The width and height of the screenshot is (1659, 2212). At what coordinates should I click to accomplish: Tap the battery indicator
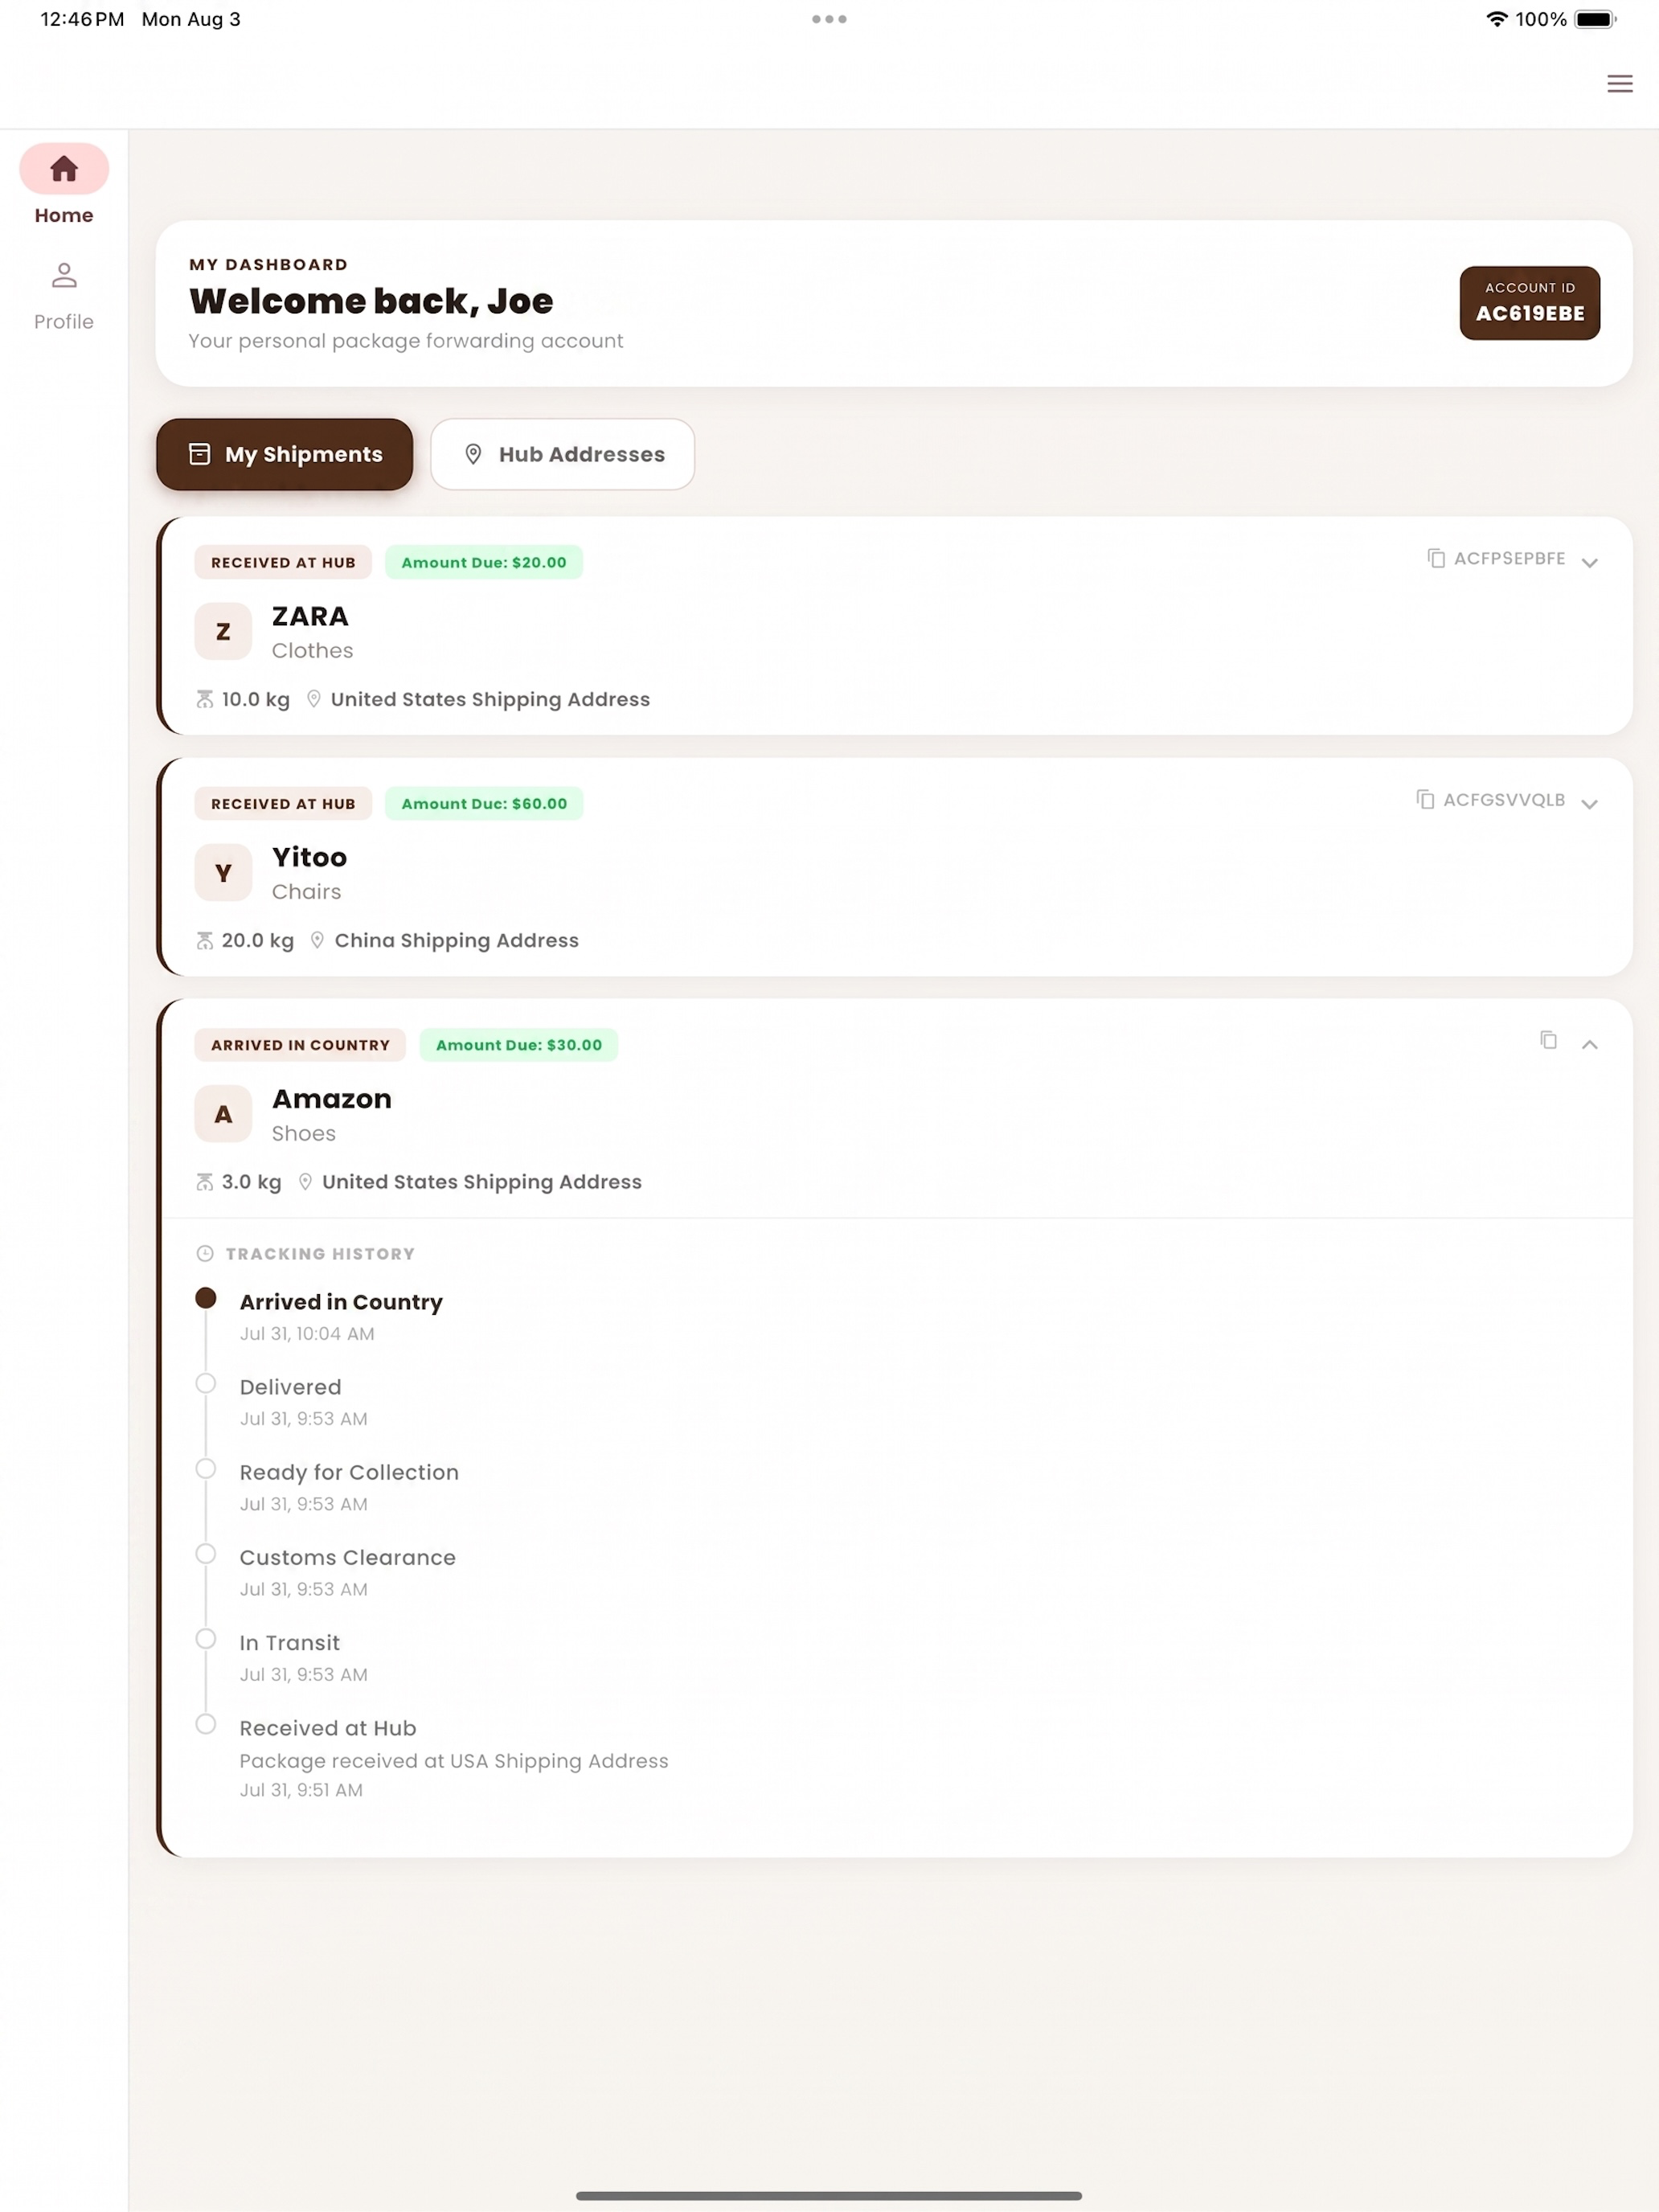coord(1595,19)
